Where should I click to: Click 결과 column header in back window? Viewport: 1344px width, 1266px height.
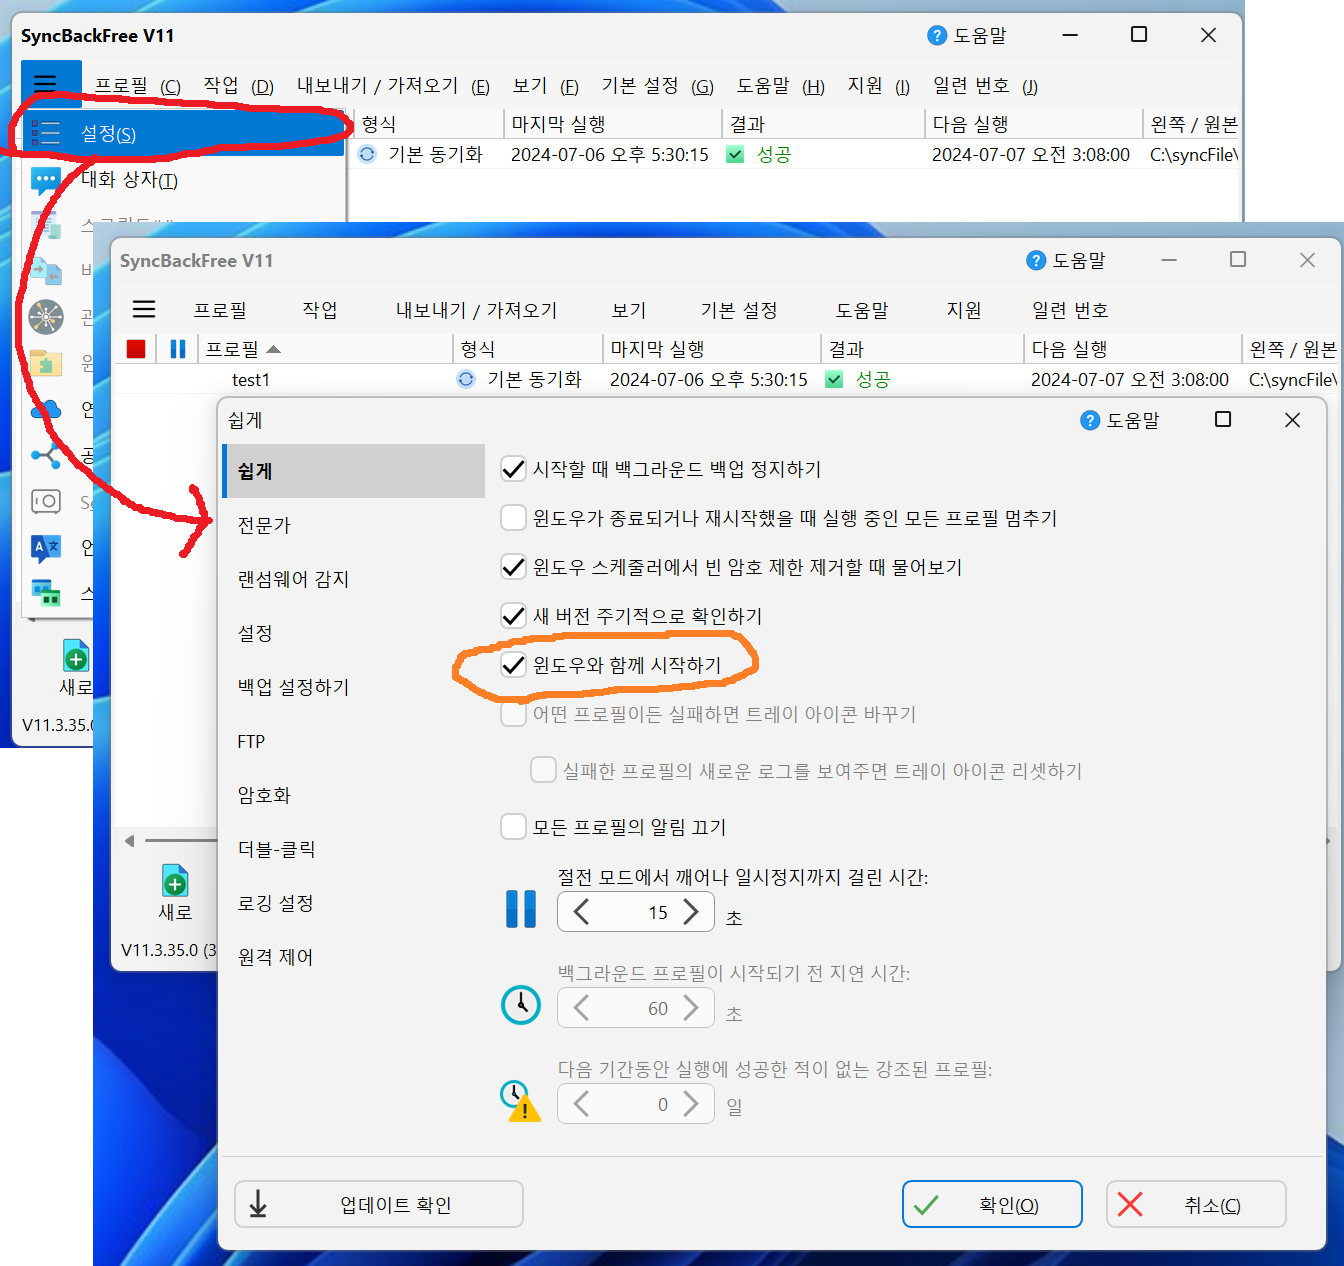(x=823, y=124)
